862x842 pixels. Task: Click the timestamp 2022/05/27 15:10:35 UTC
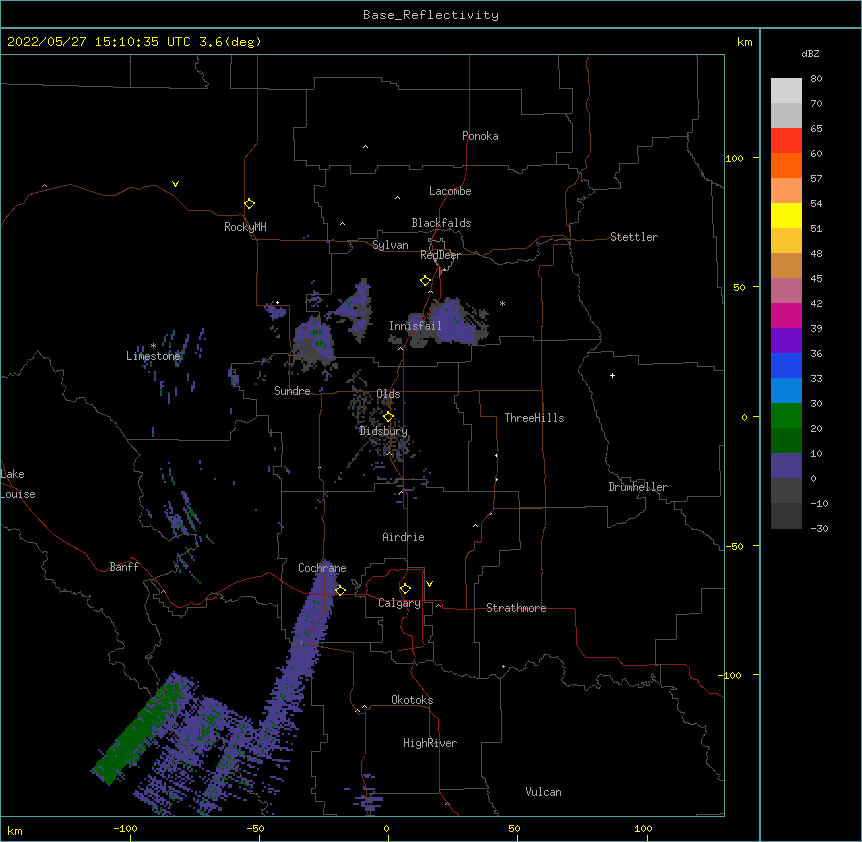(99, 42)
